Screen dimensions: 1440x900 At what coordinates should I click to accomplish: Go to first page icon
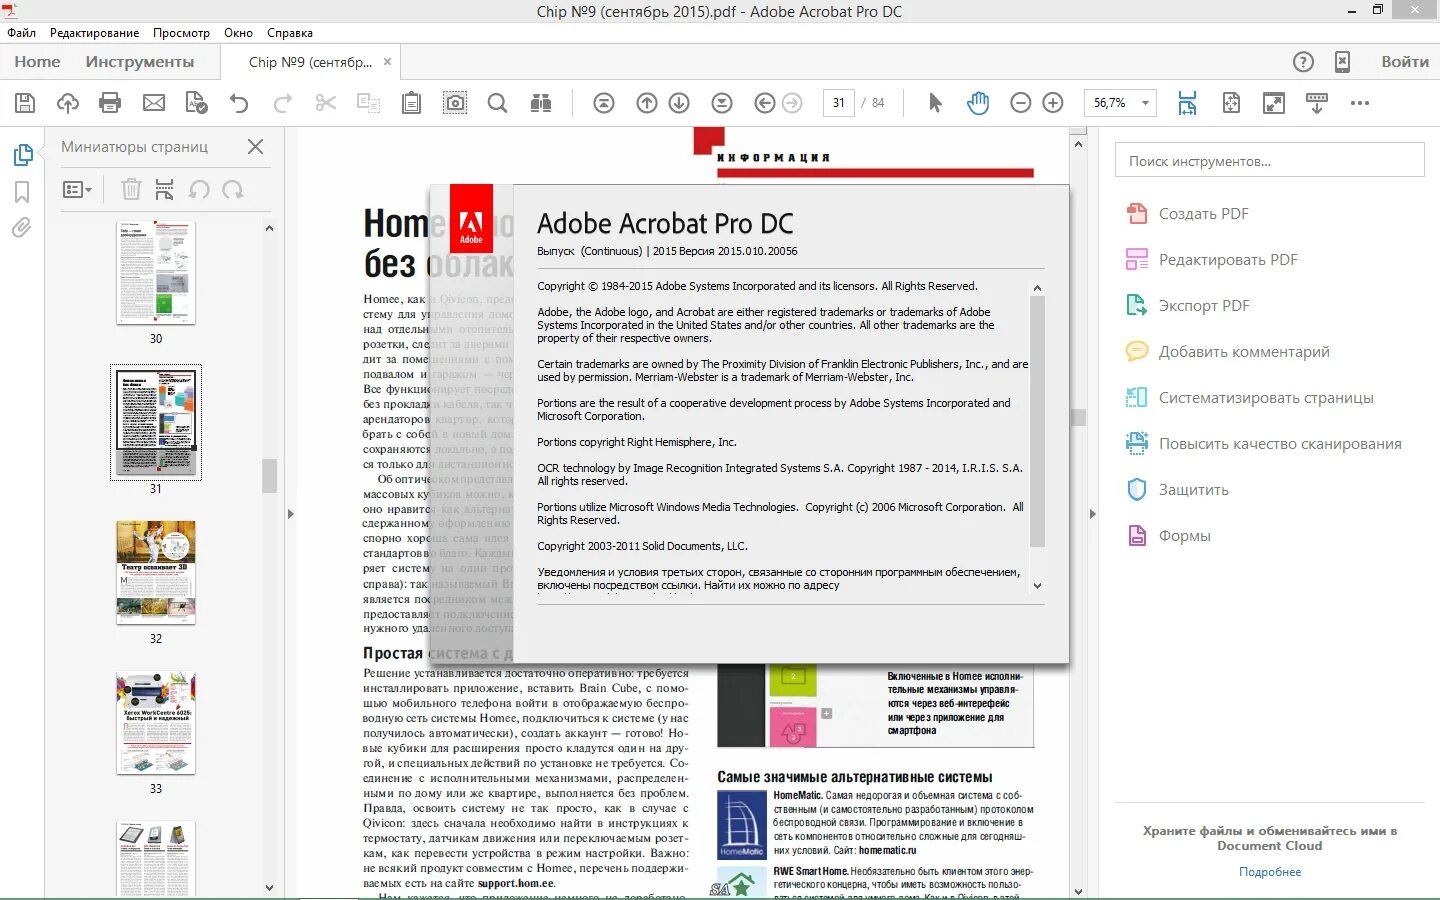point(604,103)
